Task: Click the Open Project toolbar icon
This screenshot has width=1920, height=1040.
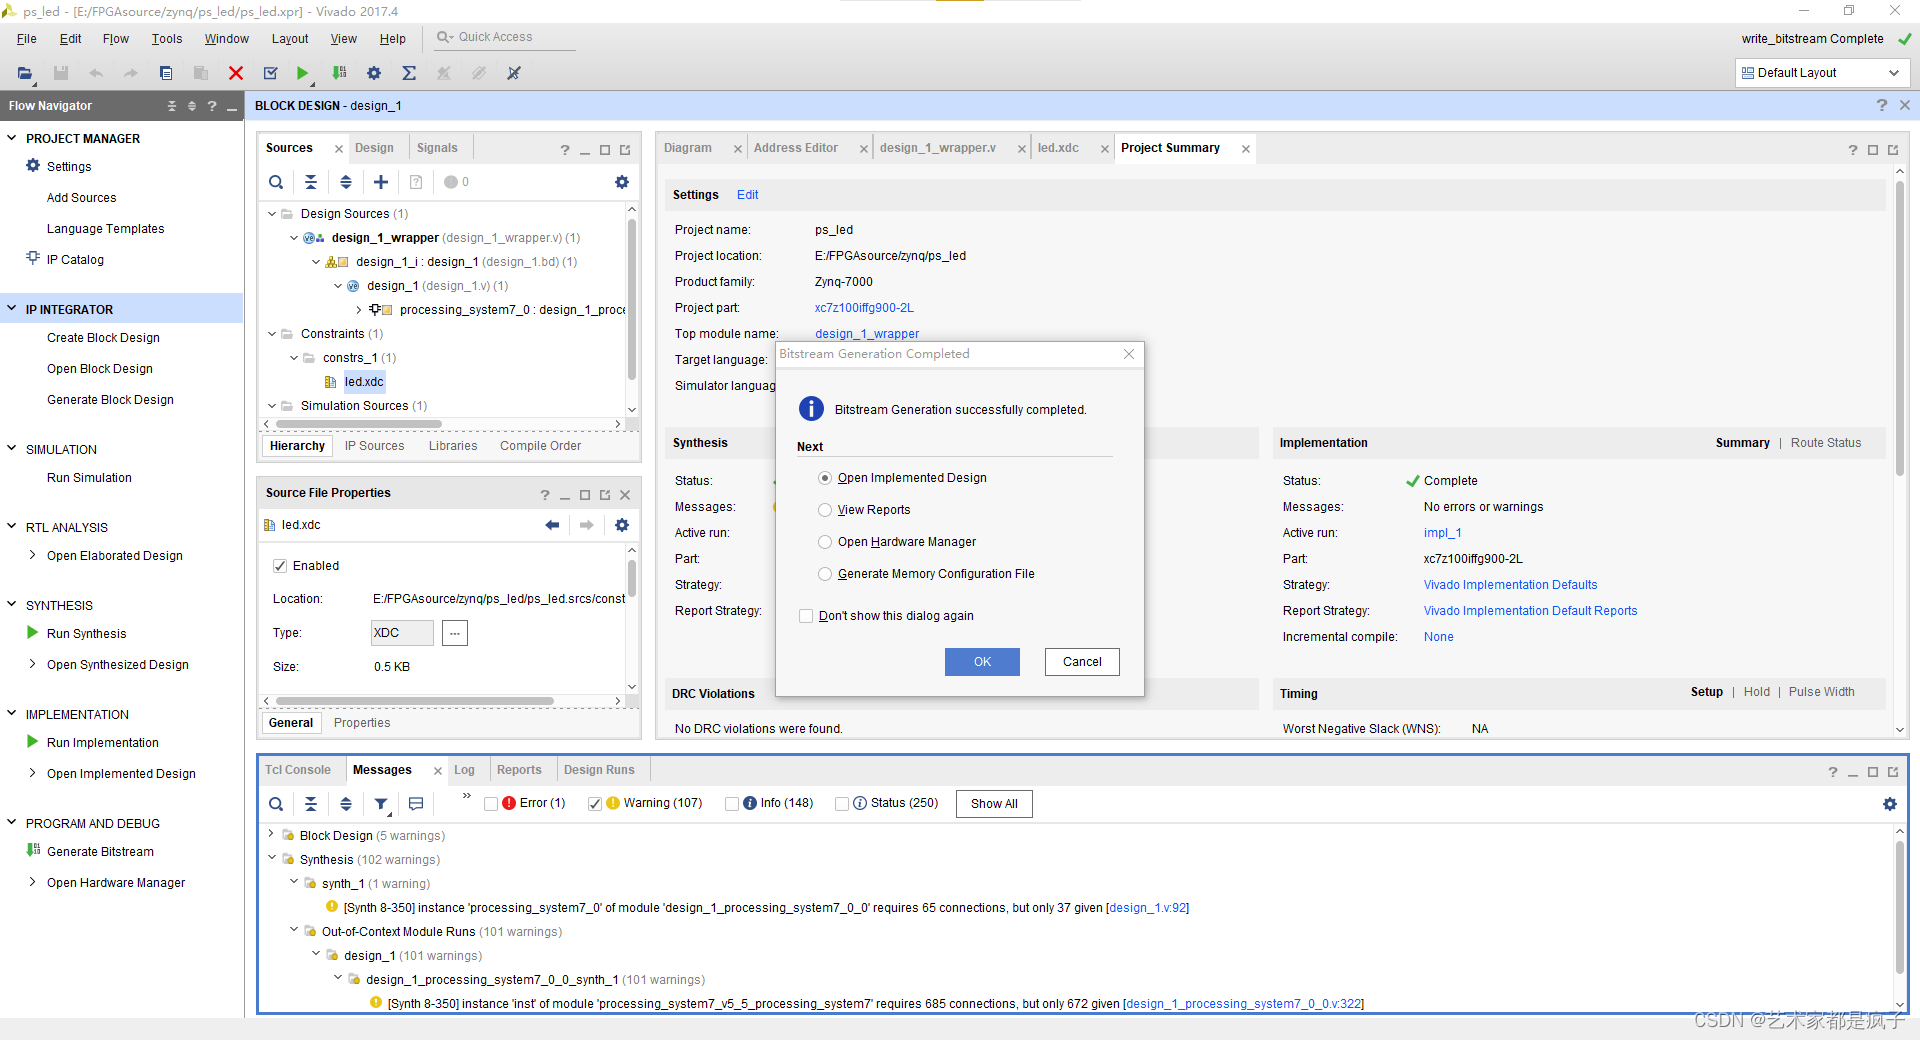Action: click(x=25, y=73)
